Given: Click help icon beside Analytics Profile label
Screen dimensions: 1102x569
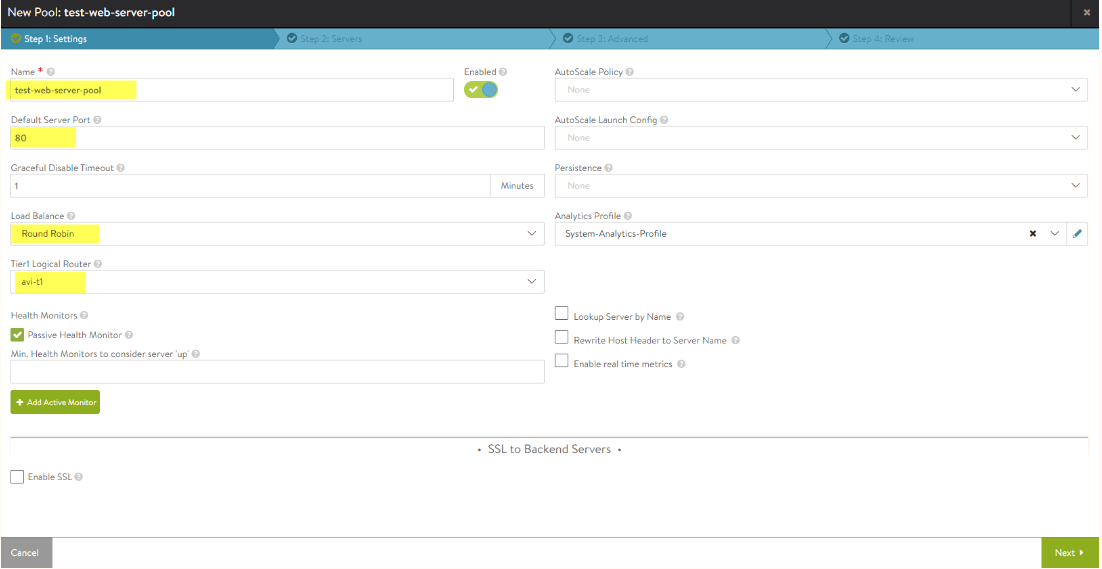Looking at the screenshot, I should [x=628, y=216].
